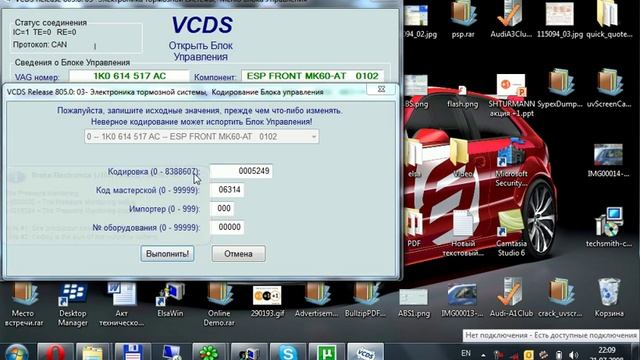The width and height of the screenshot is (640, 360).
Task: Open the Windows Start menu
Action: (16, 352)
